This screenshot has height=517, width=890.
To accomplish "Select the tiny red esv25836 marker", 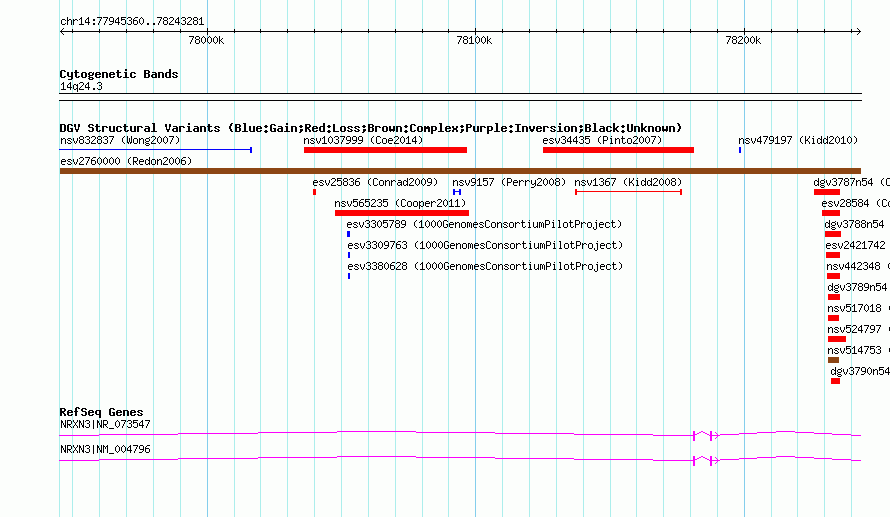I will point(314,192).
